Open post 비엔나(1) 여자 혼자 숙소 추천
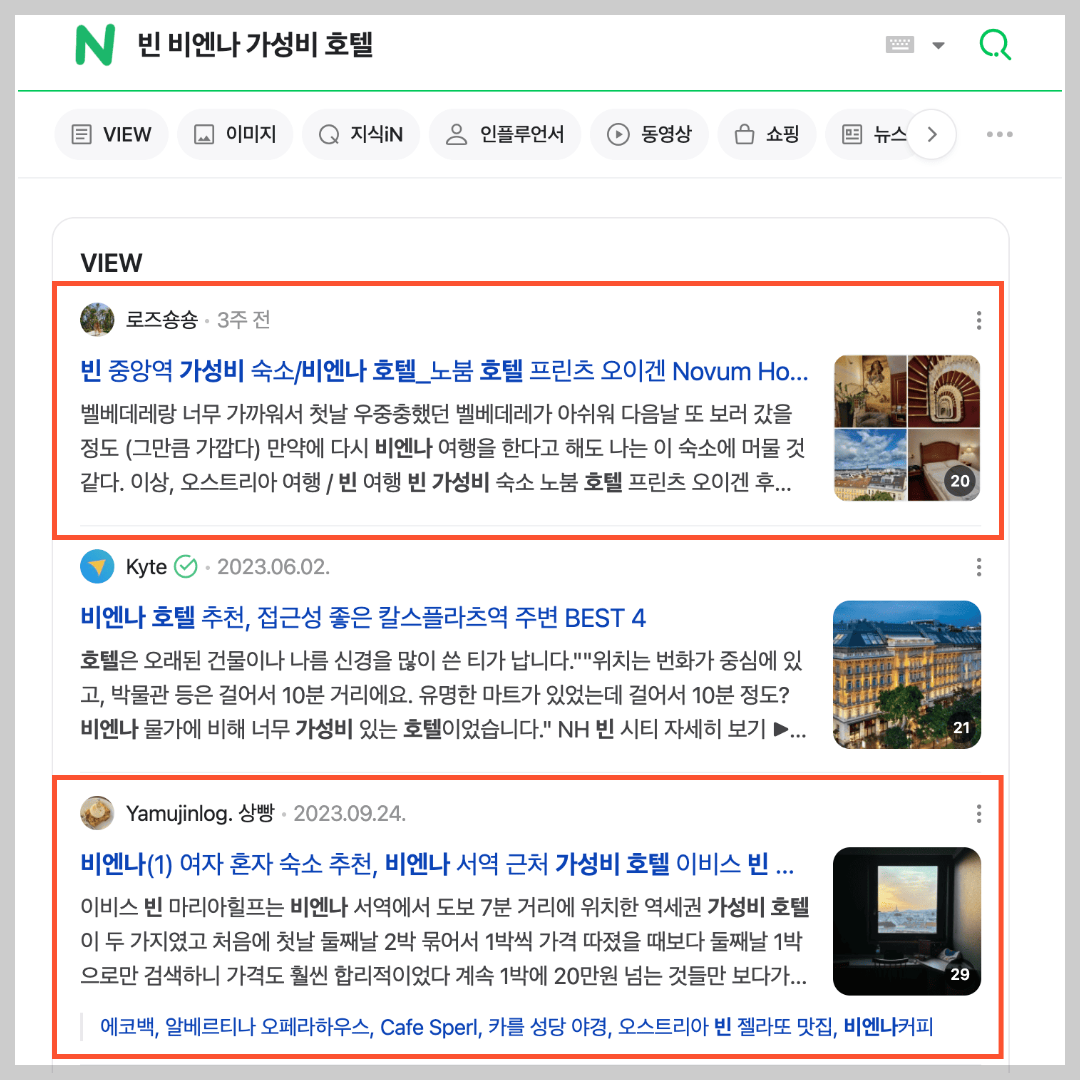 tap(437, 864)
